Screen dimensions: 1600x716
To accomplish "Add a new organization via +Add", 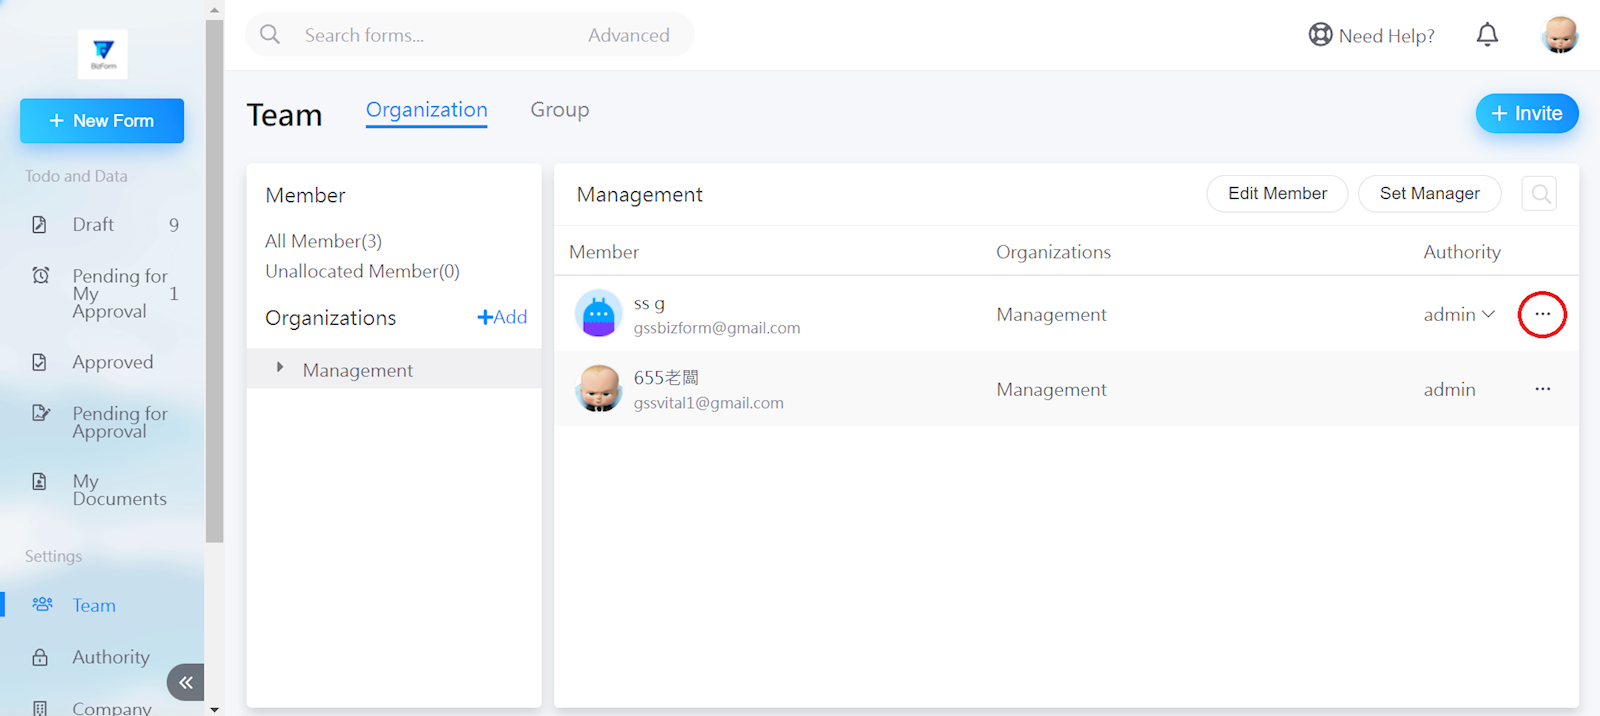I will [x=502, y=317].
